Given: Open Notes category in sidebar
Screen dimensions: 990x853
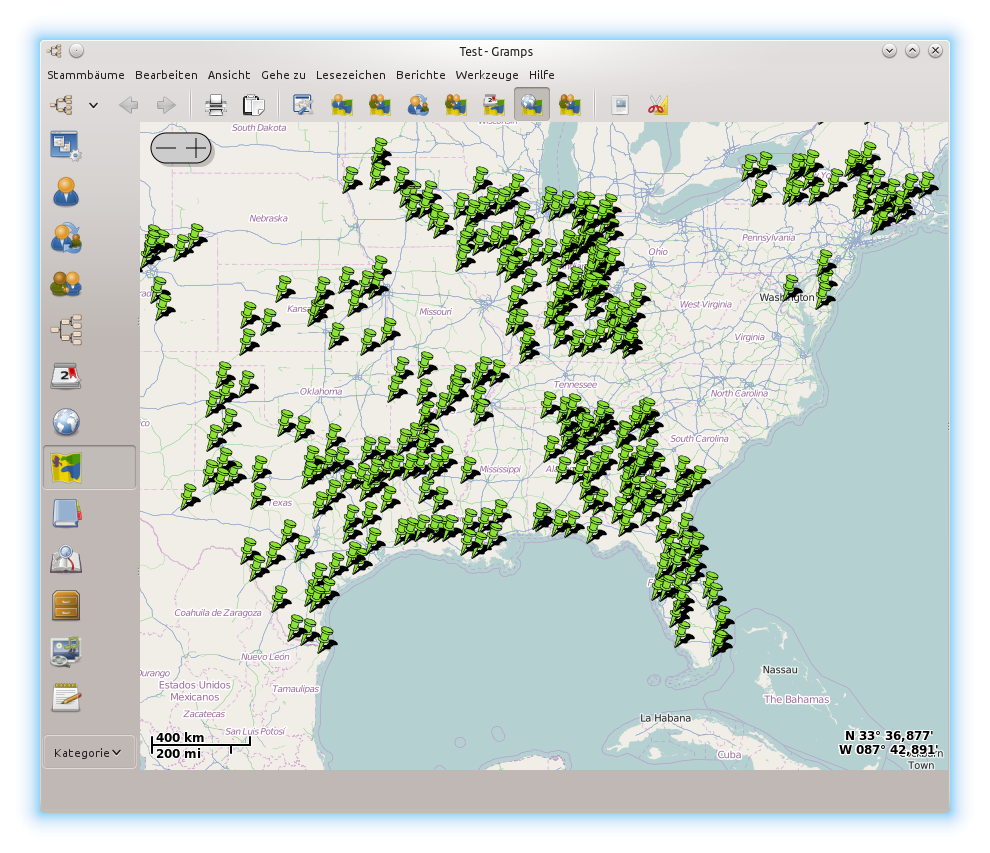Looking at the screenshot, I should [x=66, y=697].
